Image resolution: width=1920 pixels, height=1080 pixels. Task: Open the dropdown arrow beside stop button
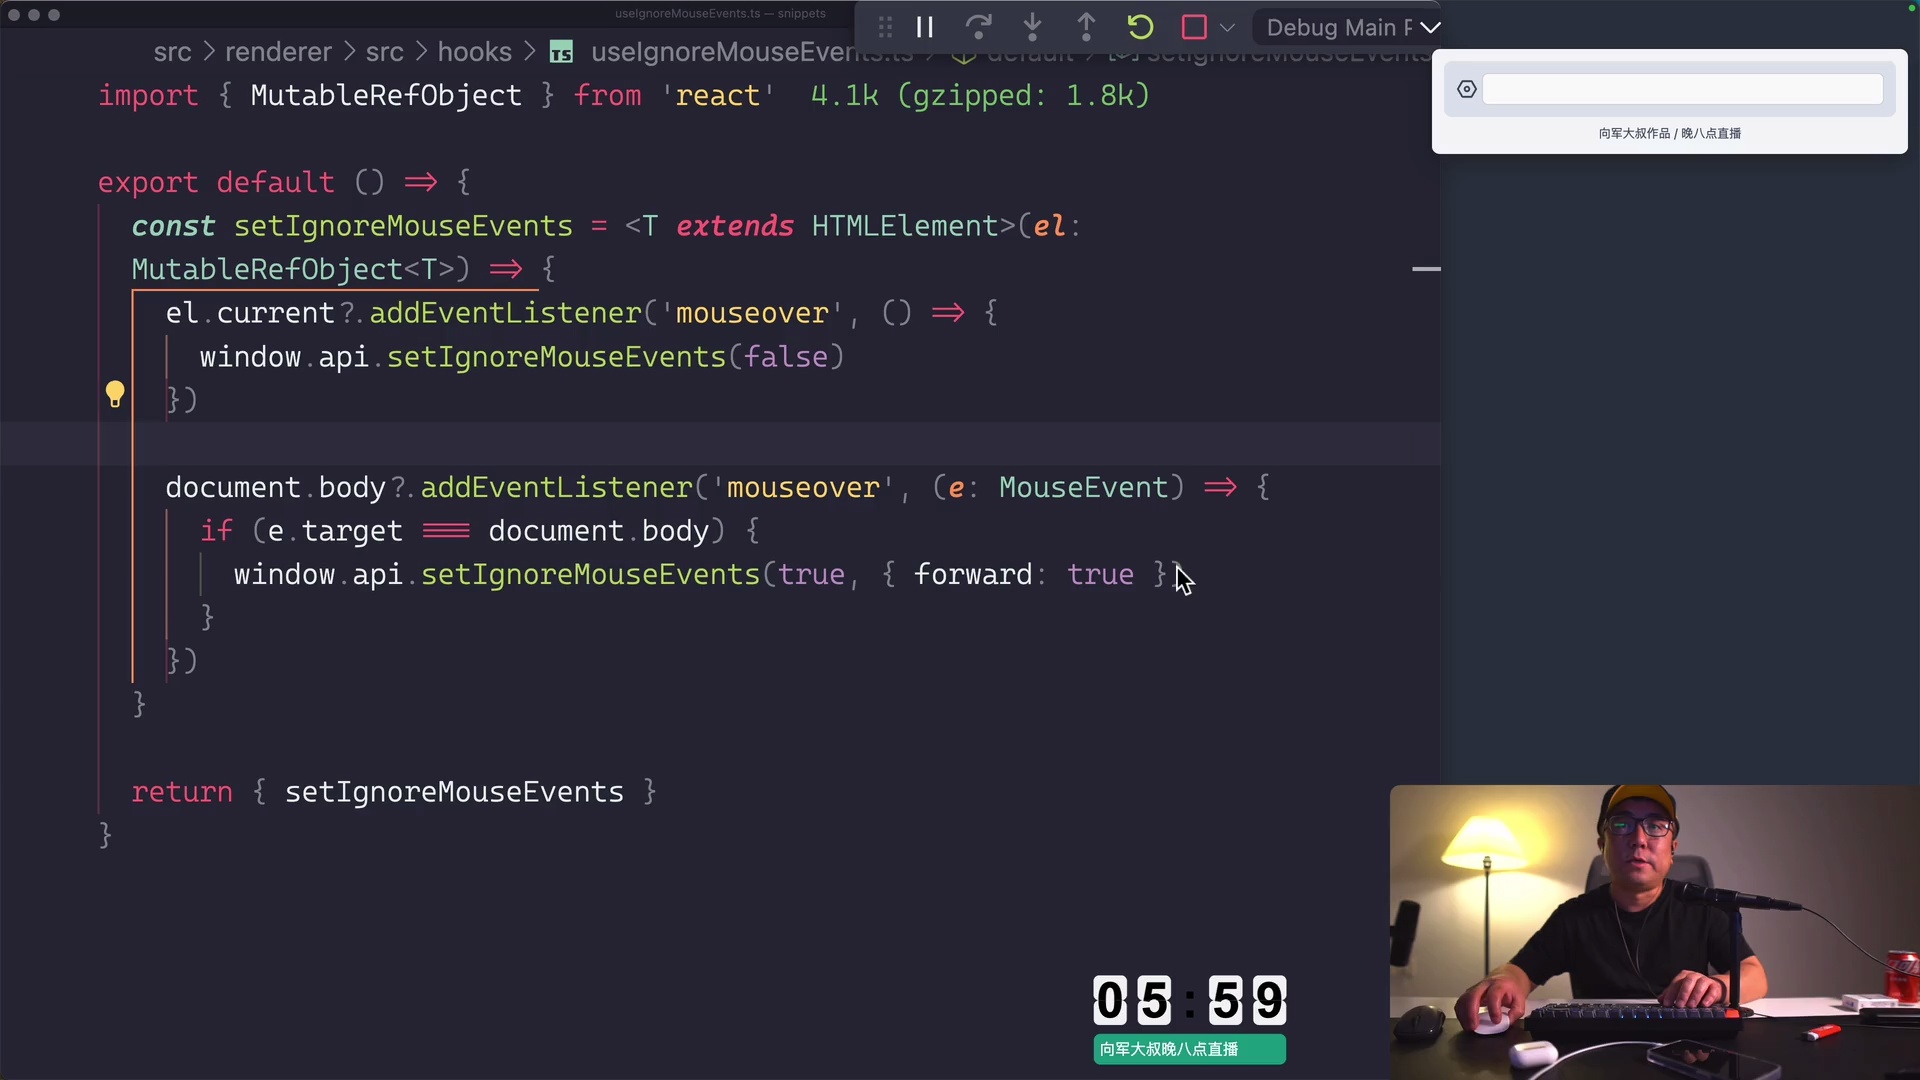pyautogui.click(x=1228, y=27)
